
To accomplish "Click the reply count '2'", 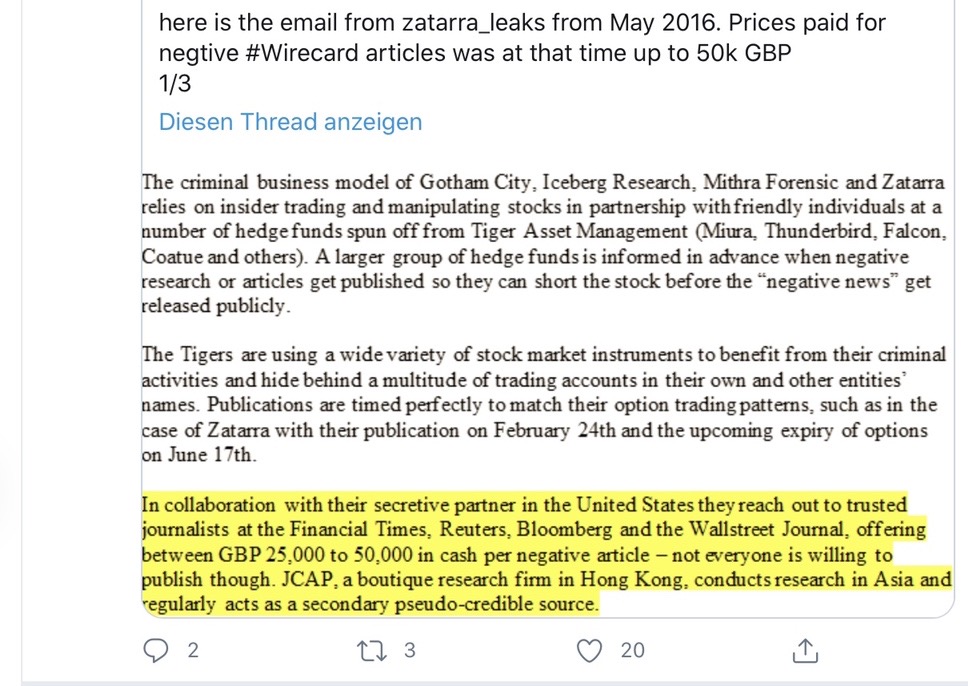I will click(x=192, y=651).
